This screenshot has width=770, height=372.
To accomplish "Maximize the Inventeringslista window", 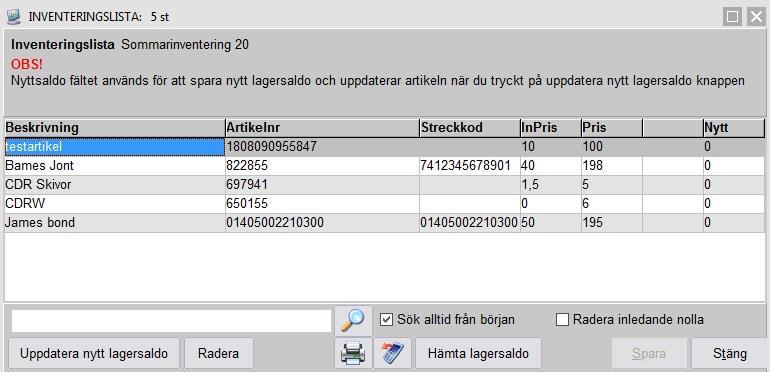I will pyautogui.click(x=732, y=17).
